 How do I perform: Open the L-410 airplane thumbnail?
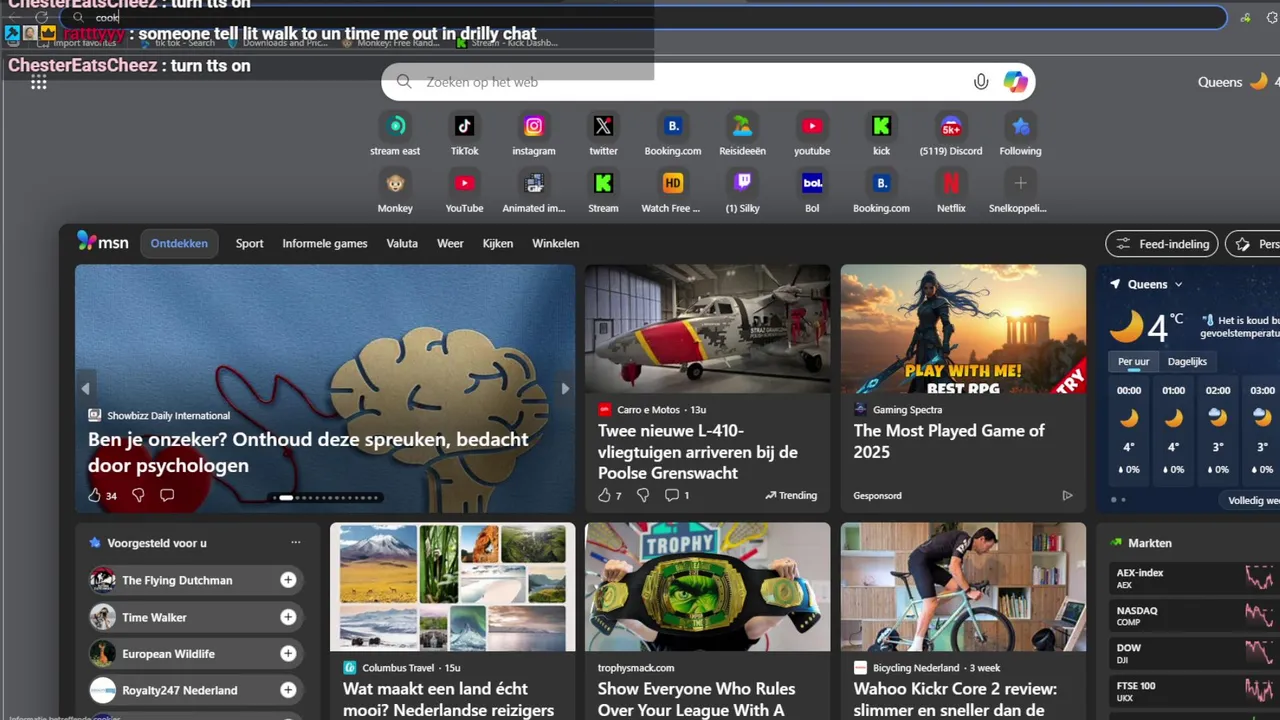[x=707, y=328]
